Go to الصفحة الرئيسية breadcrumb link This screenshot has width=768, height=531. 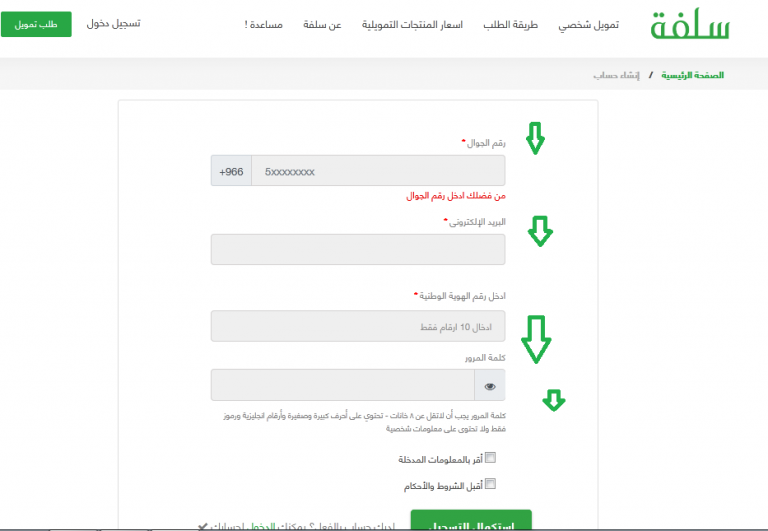(x=692, y=75)
